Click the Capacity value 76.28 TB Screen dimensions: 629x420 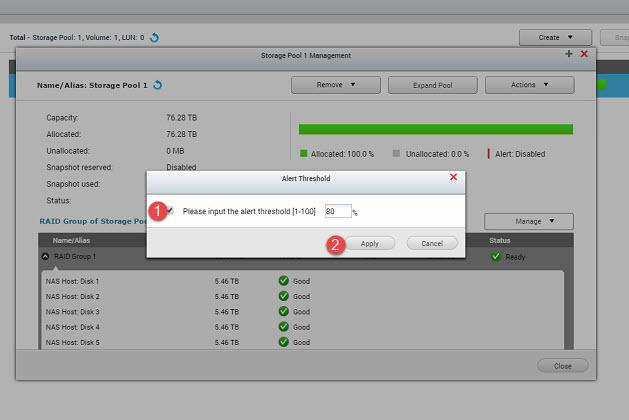pos(182,118)
